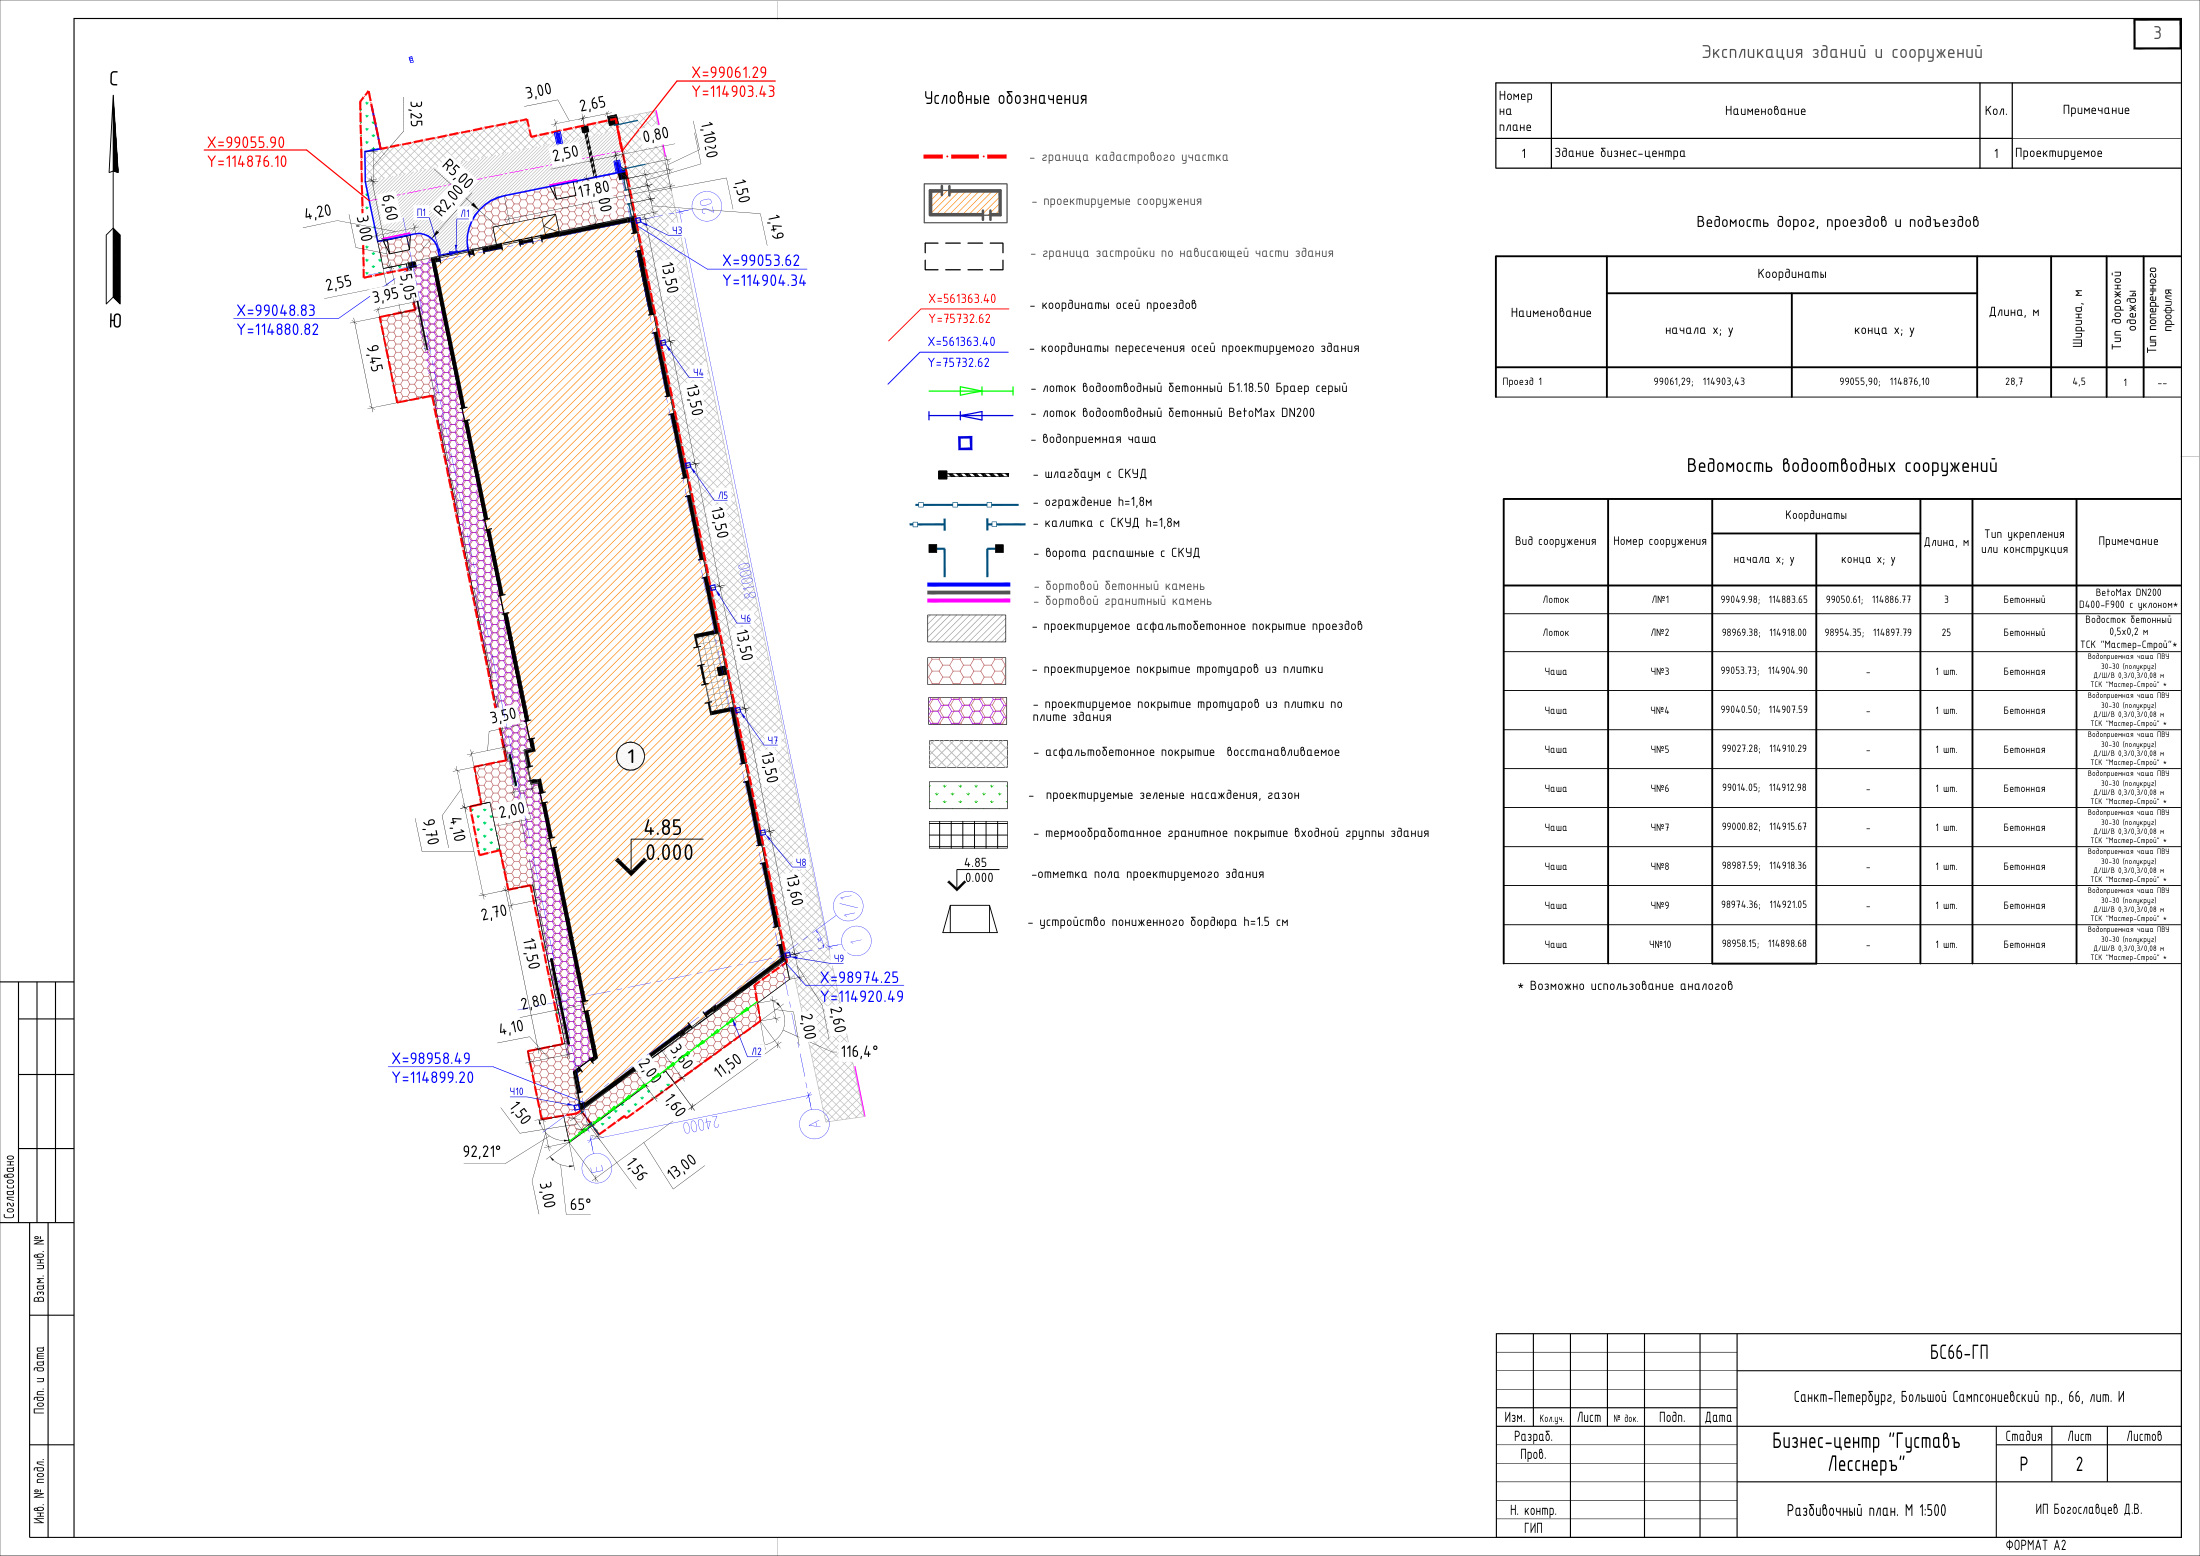
Task: Click the Экспликация зданий и сооружений heading
Action: point(1842,52)
